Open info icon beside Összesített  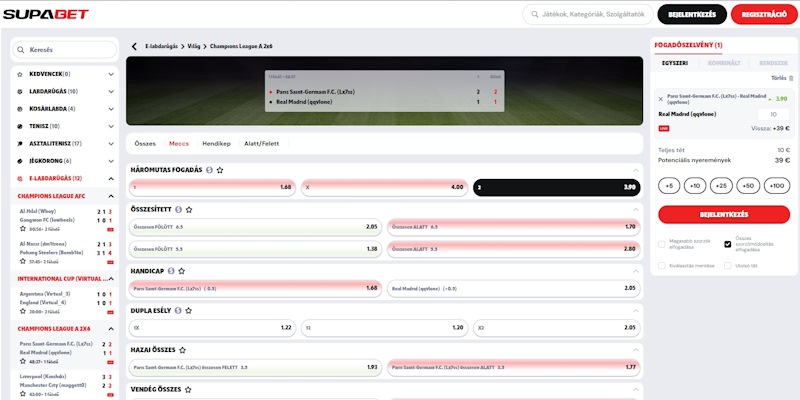(x=178, y=209)
